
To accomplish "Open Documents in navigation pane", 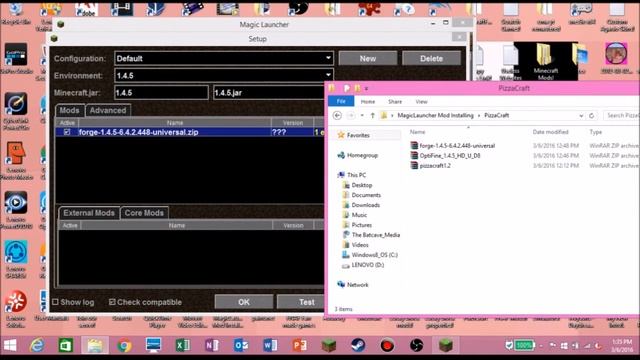I will [366, 195].
